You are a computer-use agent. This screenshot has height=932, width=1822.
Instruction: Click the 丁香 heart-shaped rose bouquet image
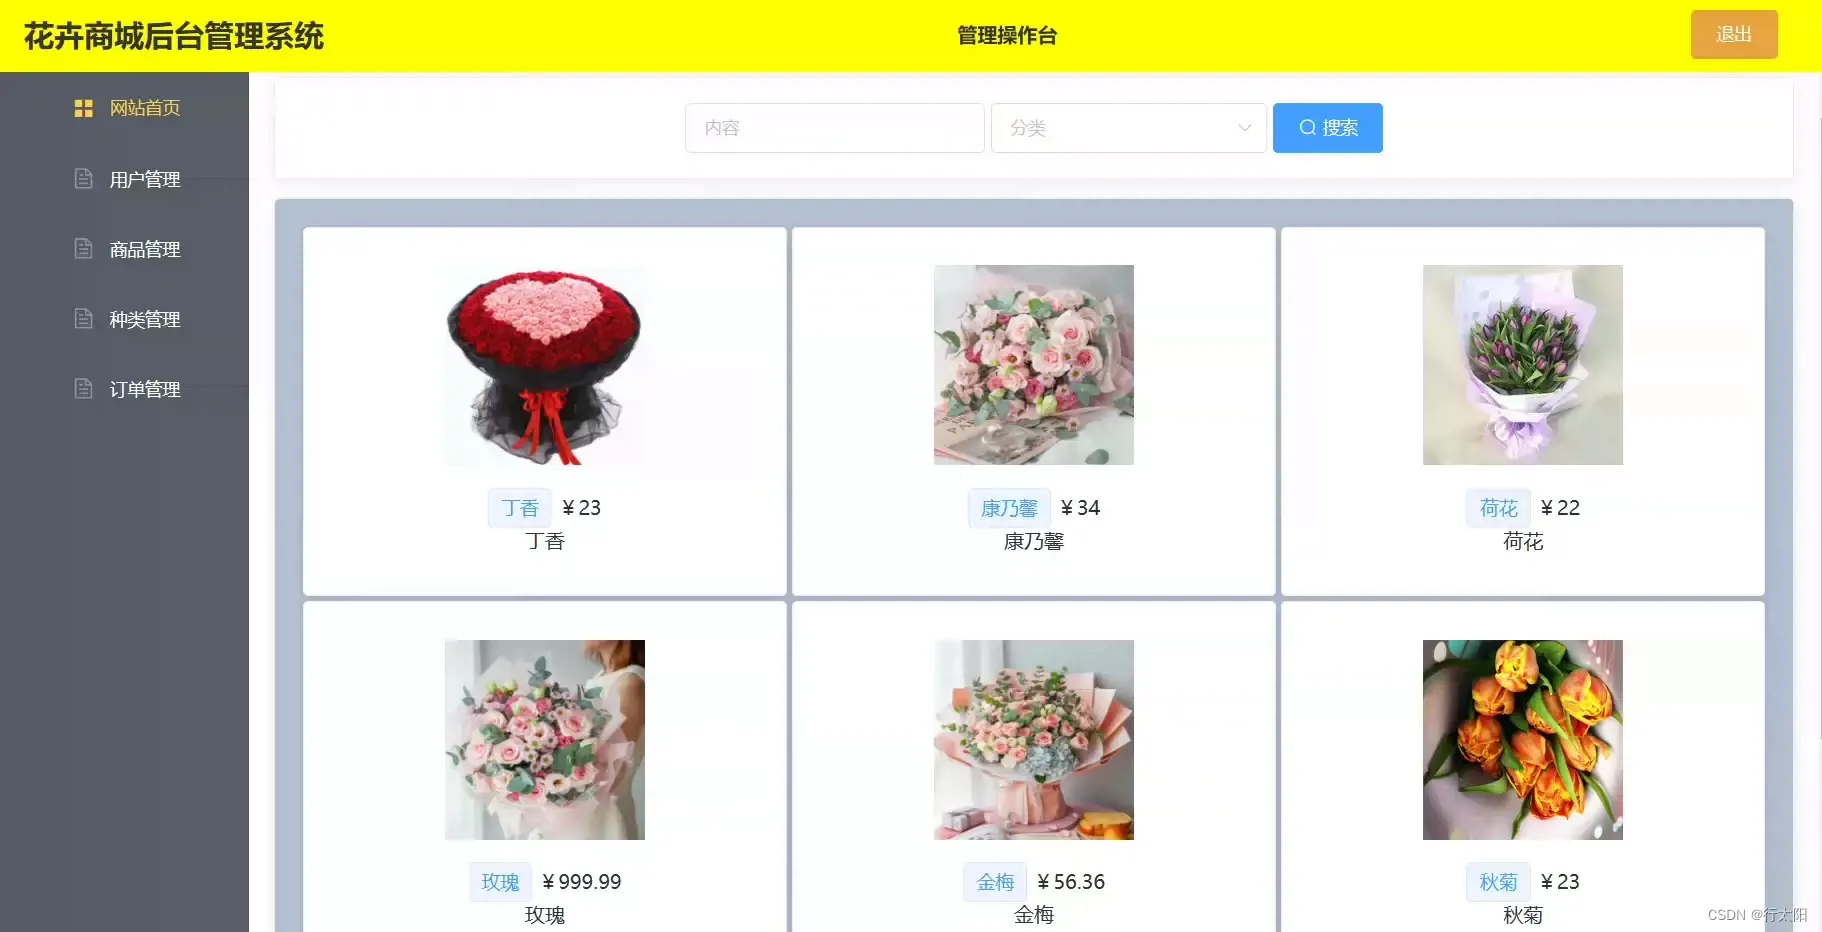click(x=545, y=365)
